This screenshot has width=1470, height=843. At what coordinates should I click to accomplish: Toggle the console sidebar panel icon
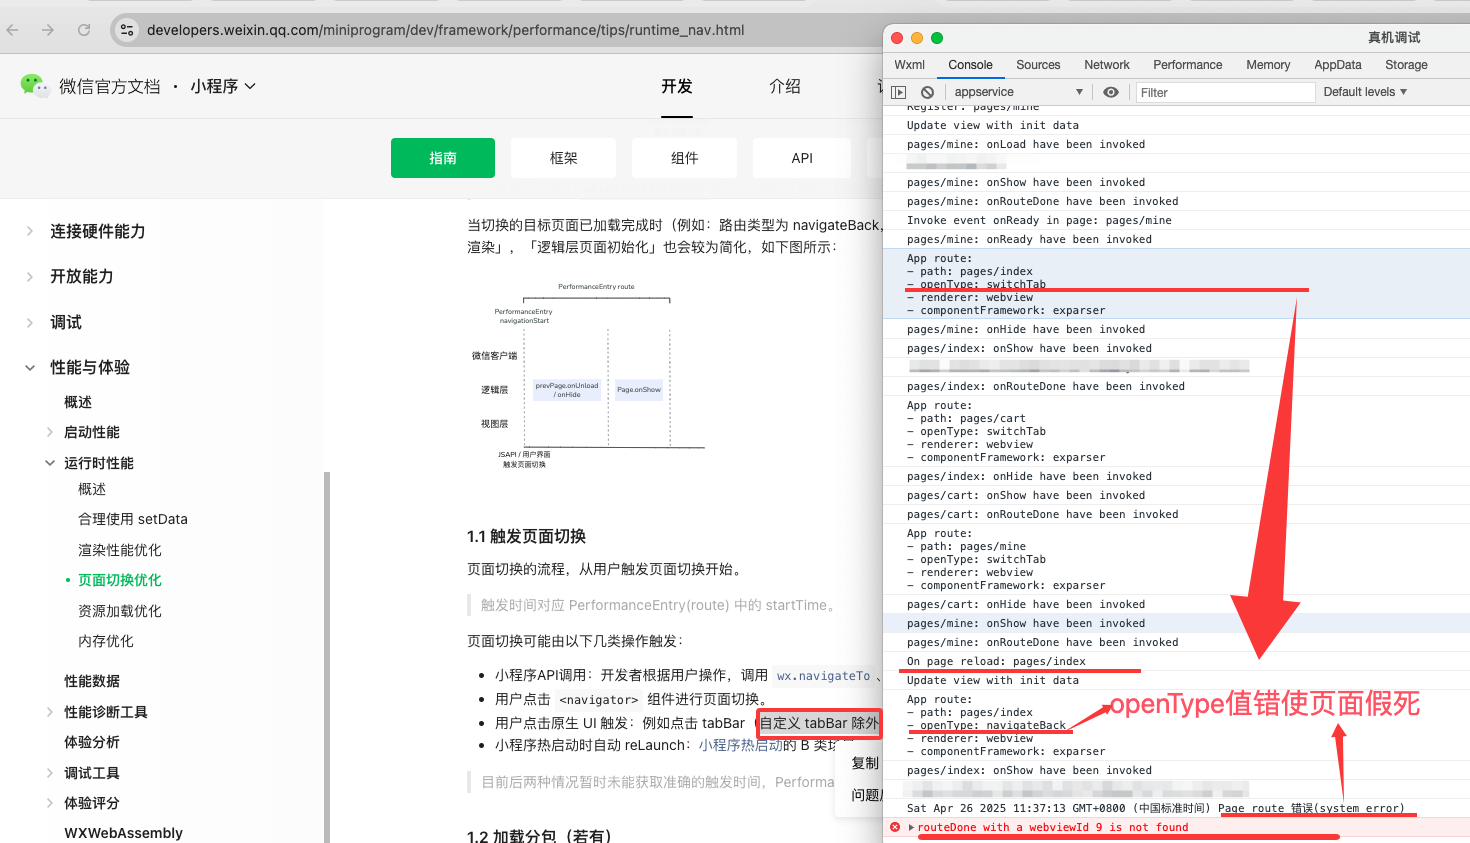pyautogui.click(x=898, y=92)
